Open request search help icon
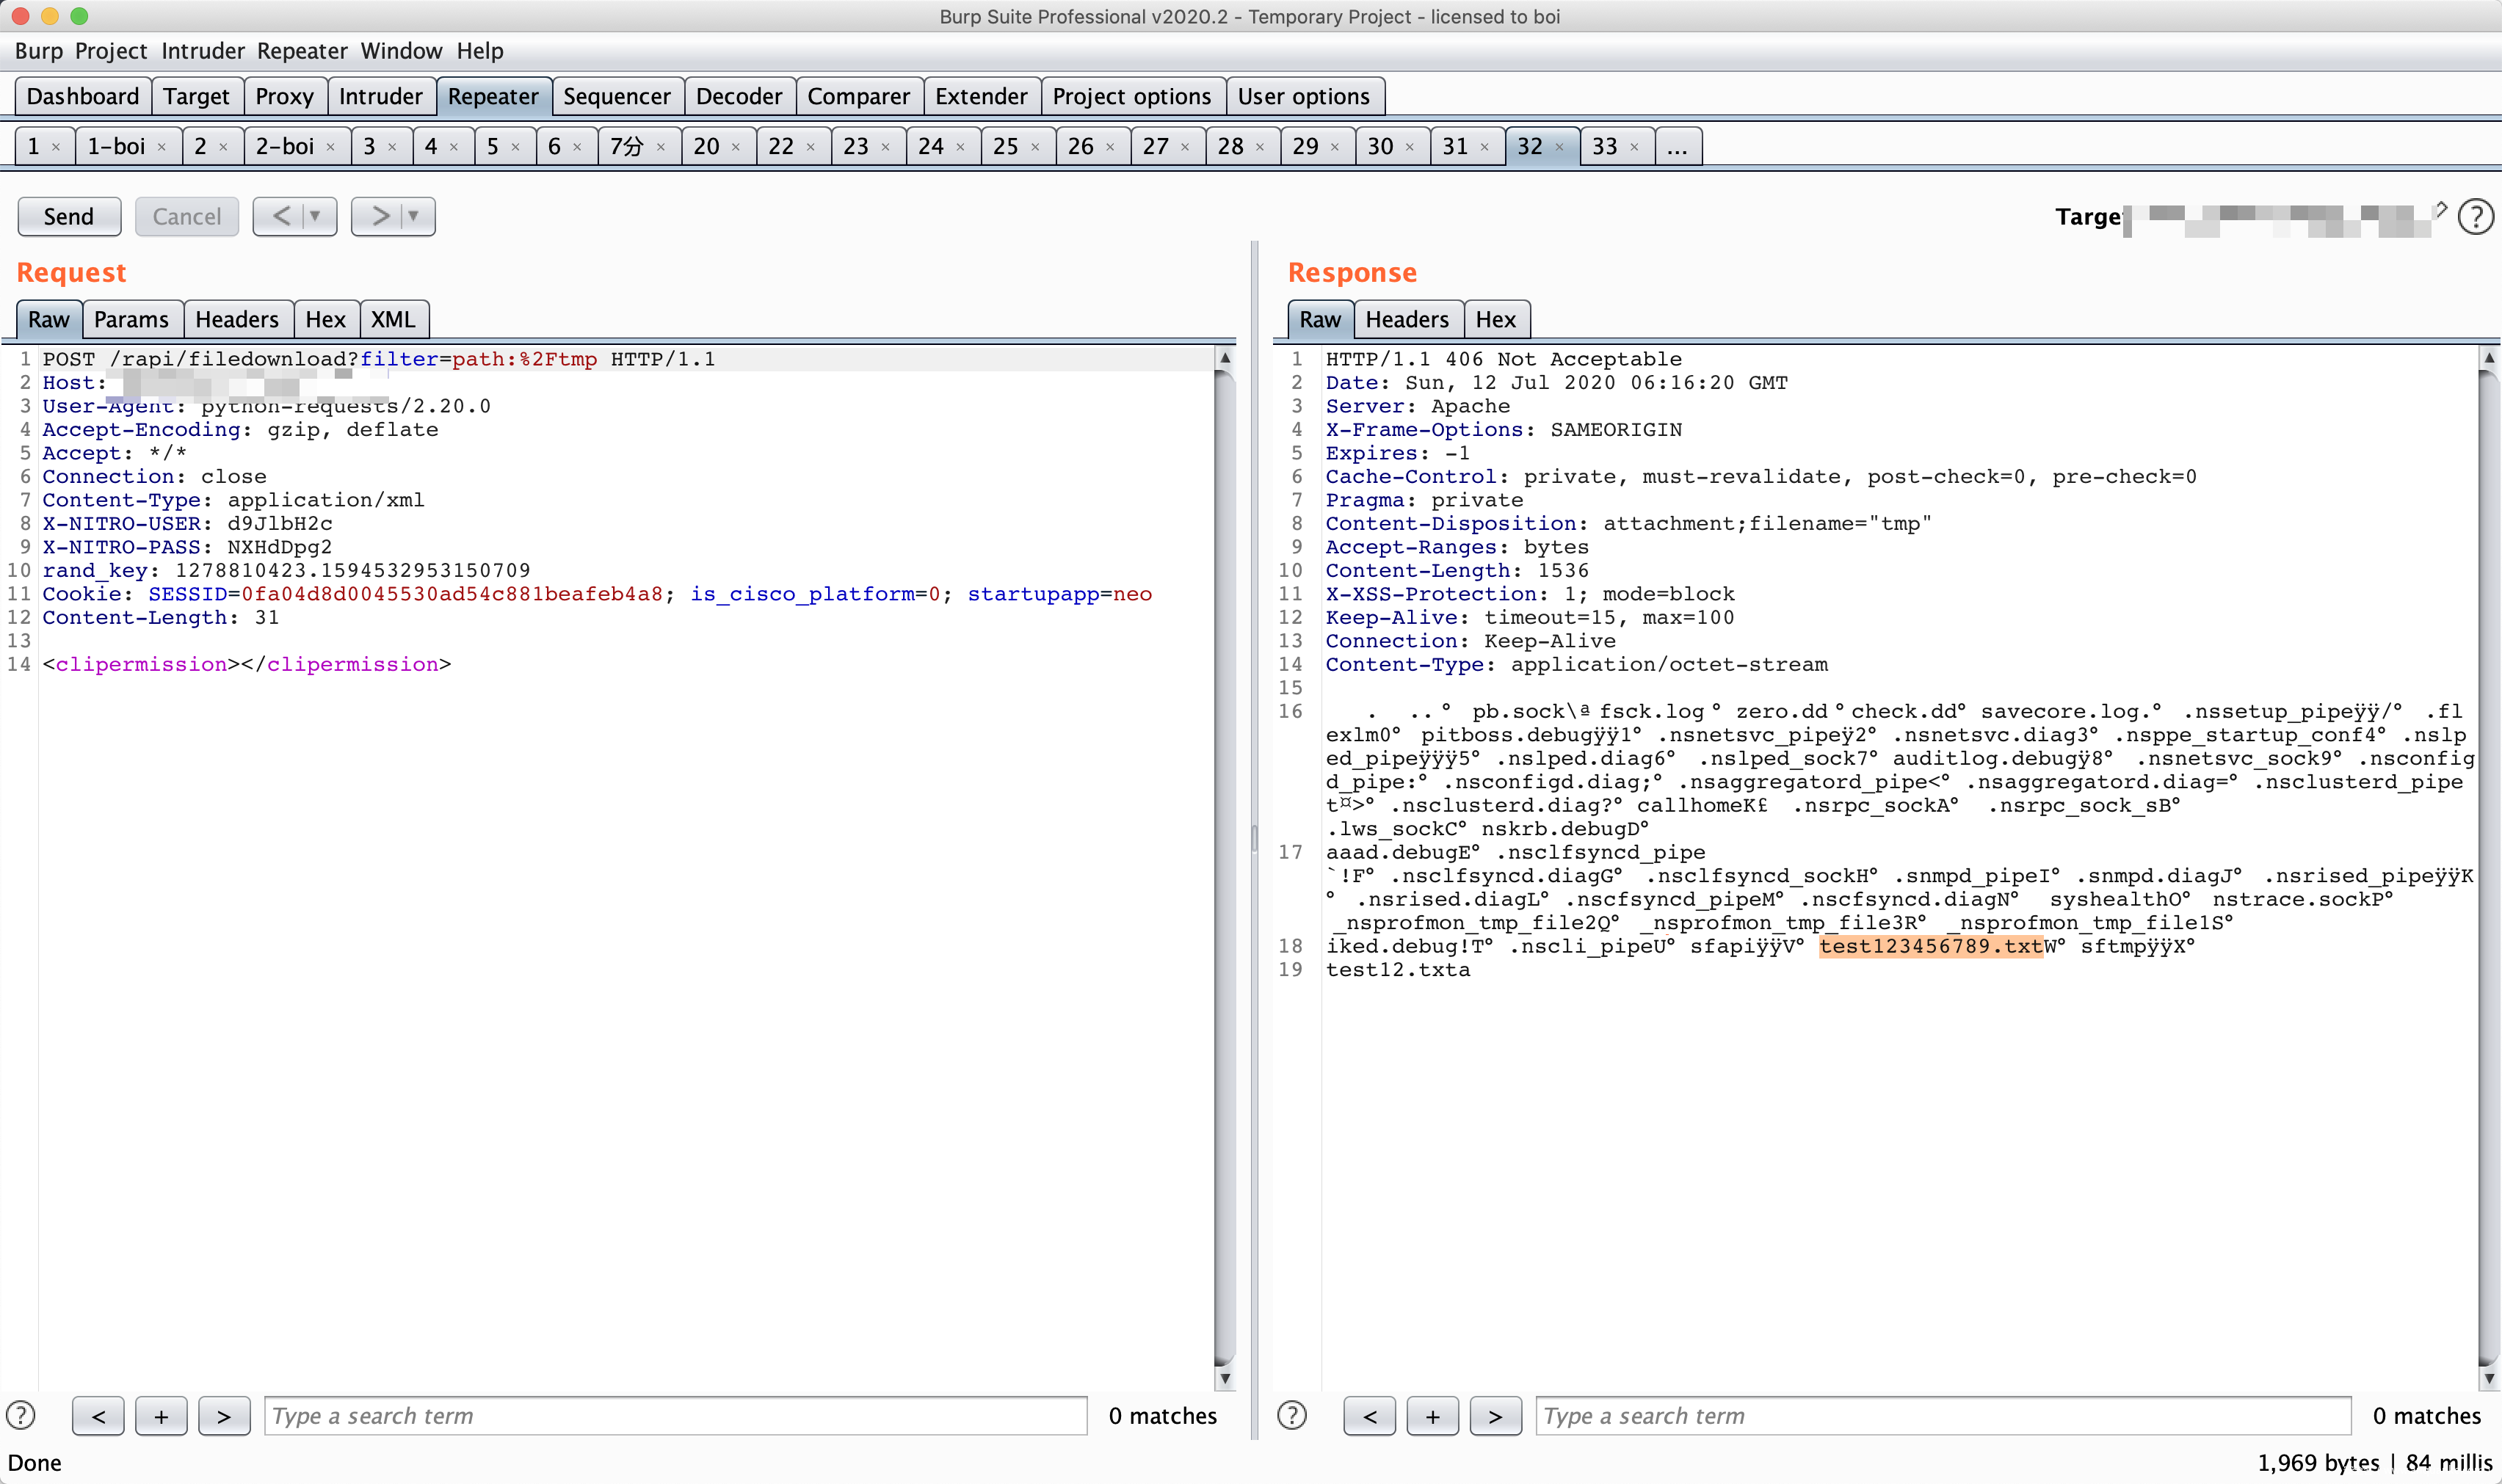Screen dimensions: 2502x1484 tap(21, 1415)
